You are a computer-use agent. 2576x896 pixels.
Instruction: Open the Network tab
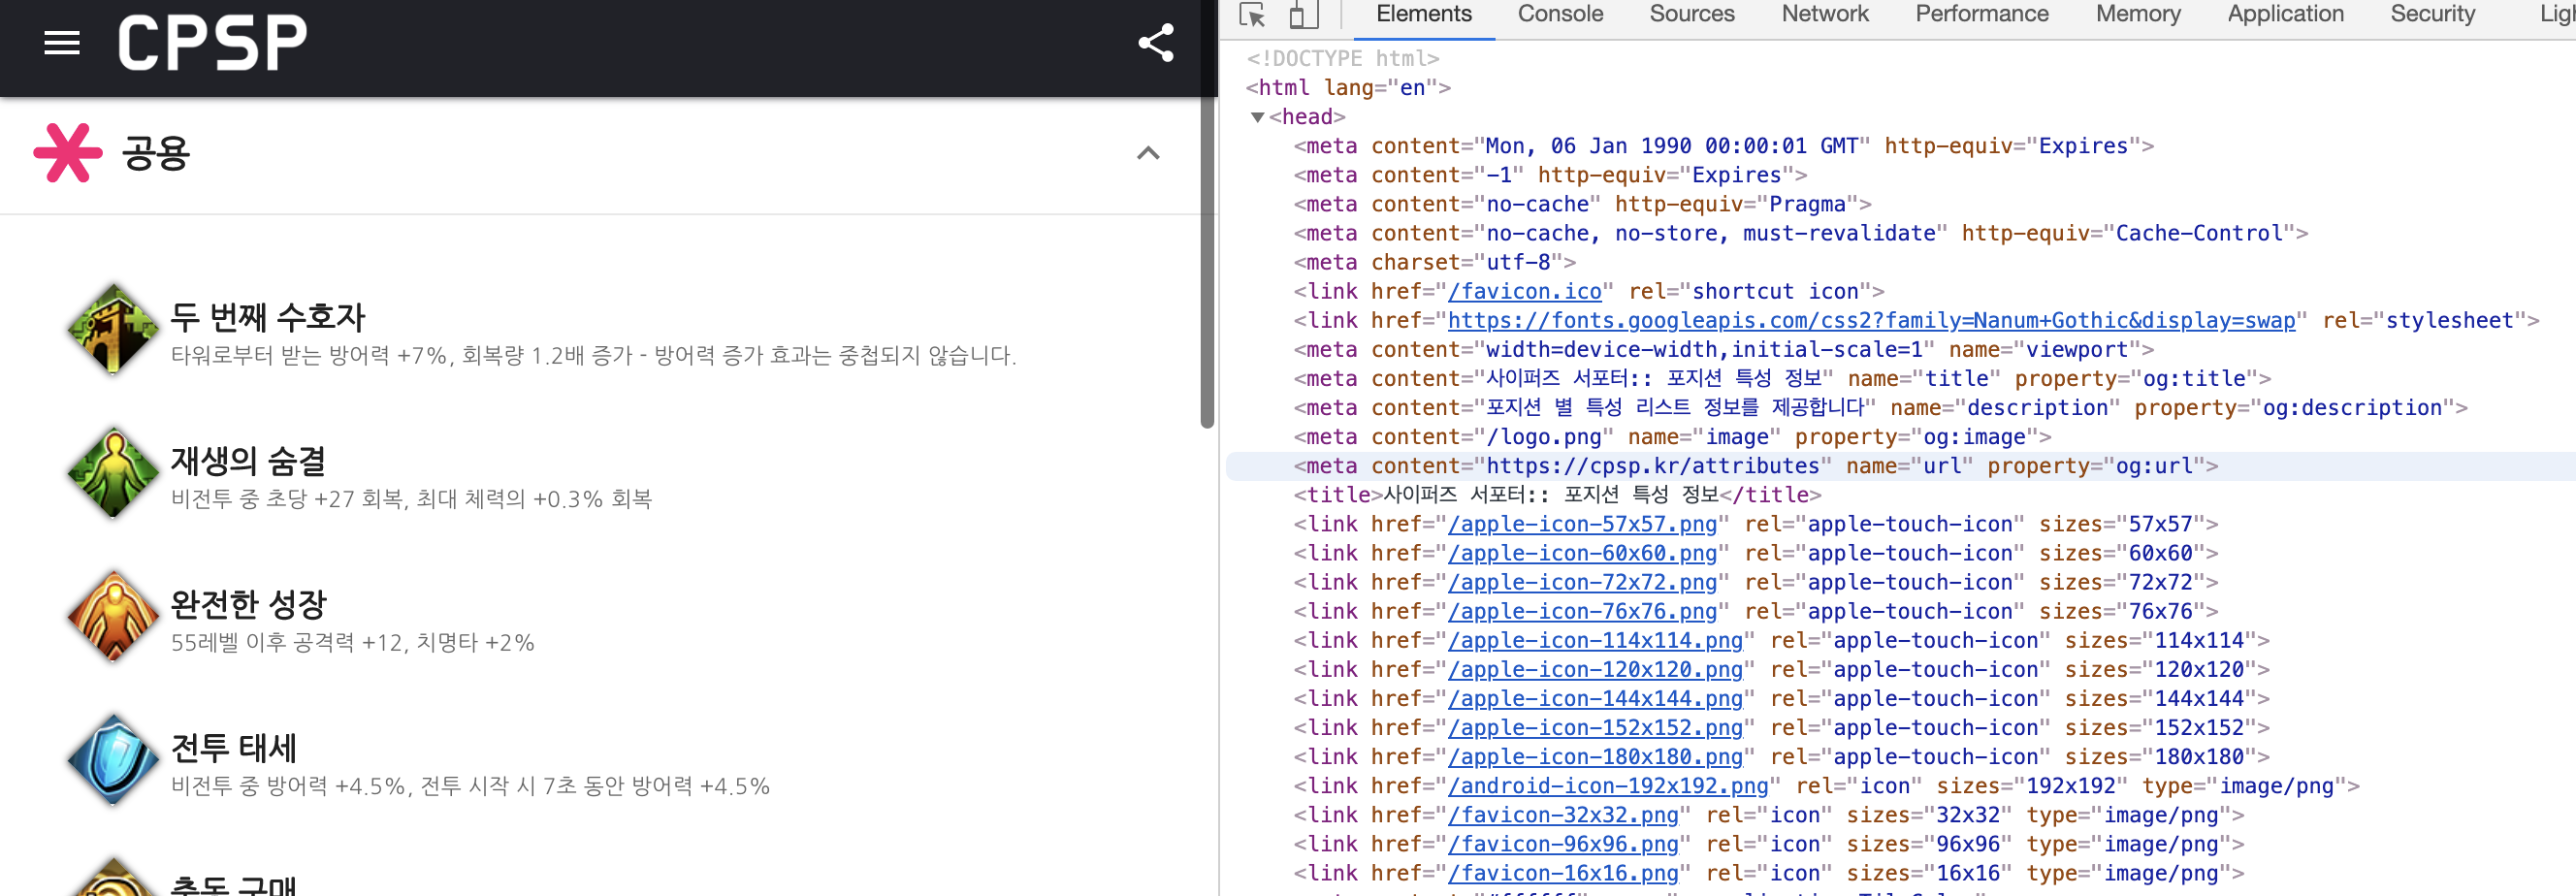[1825, 14]
